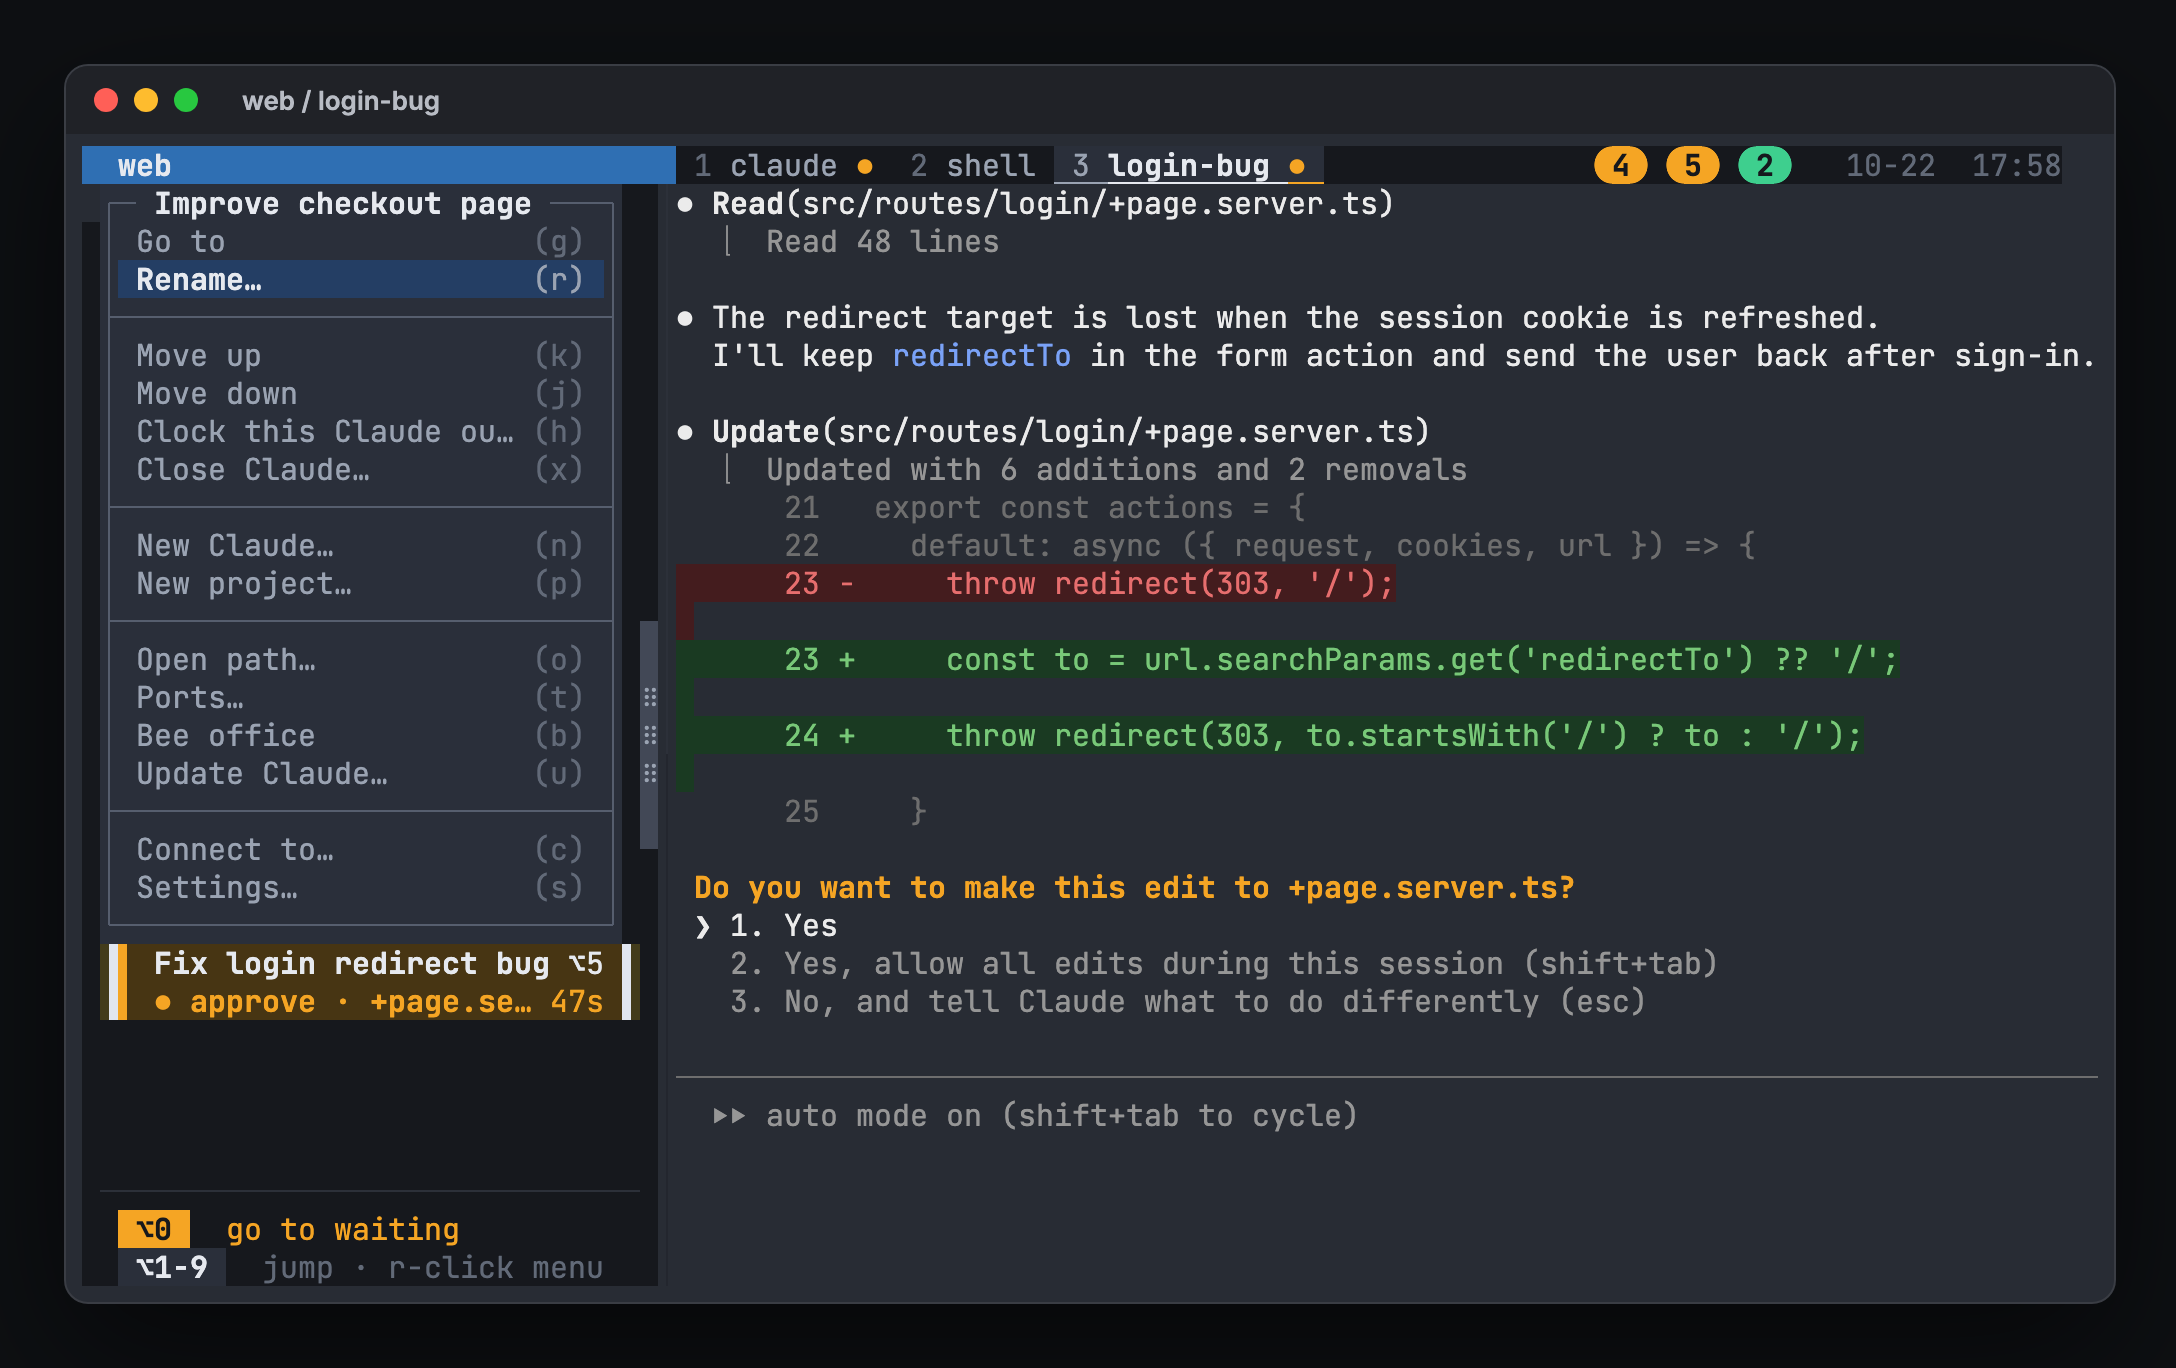Click the web project header

coord(378,165)
